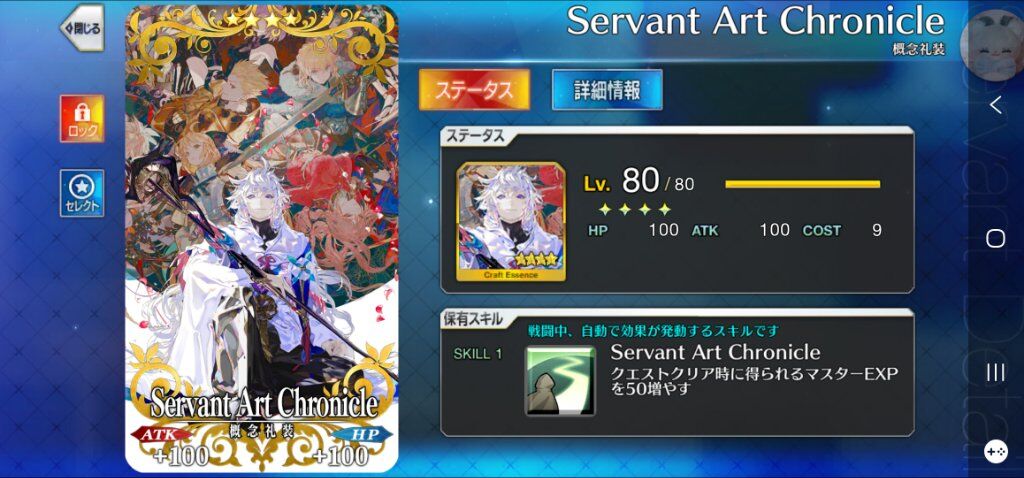The width and height of the screenshot is (1024, 478).
Task: Tap the Servant Art Chronicle skill icon
Action: [x=560, y=381]
